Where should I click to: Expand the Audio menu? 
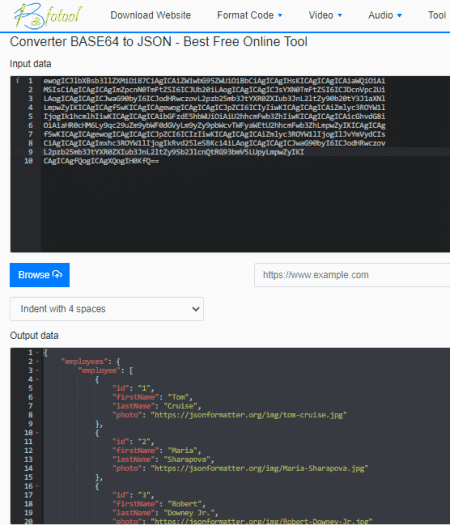click(385, 15)
